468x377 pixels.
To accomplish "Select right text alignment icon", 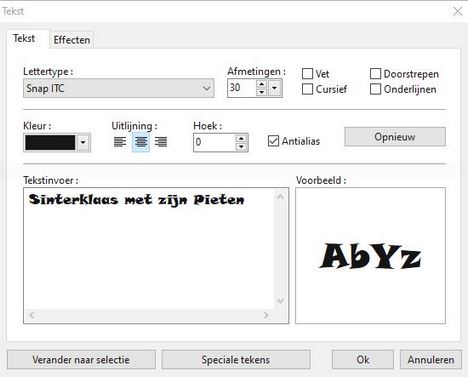I will [x=161, y=142].
